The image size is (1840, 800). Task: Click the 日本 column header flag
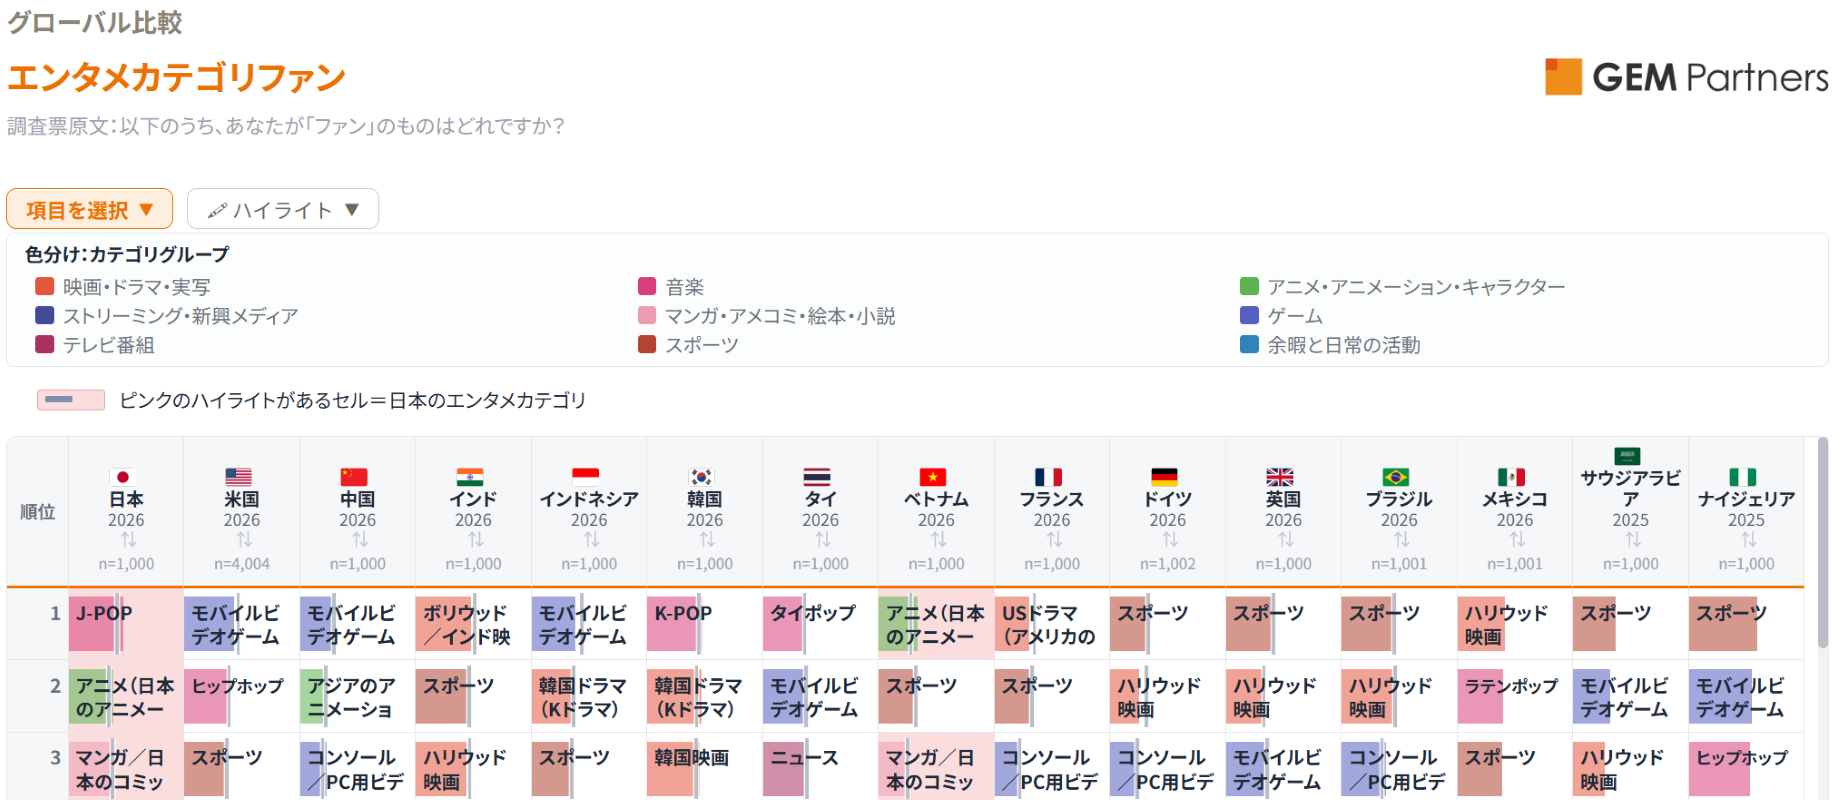coord(123,477)
